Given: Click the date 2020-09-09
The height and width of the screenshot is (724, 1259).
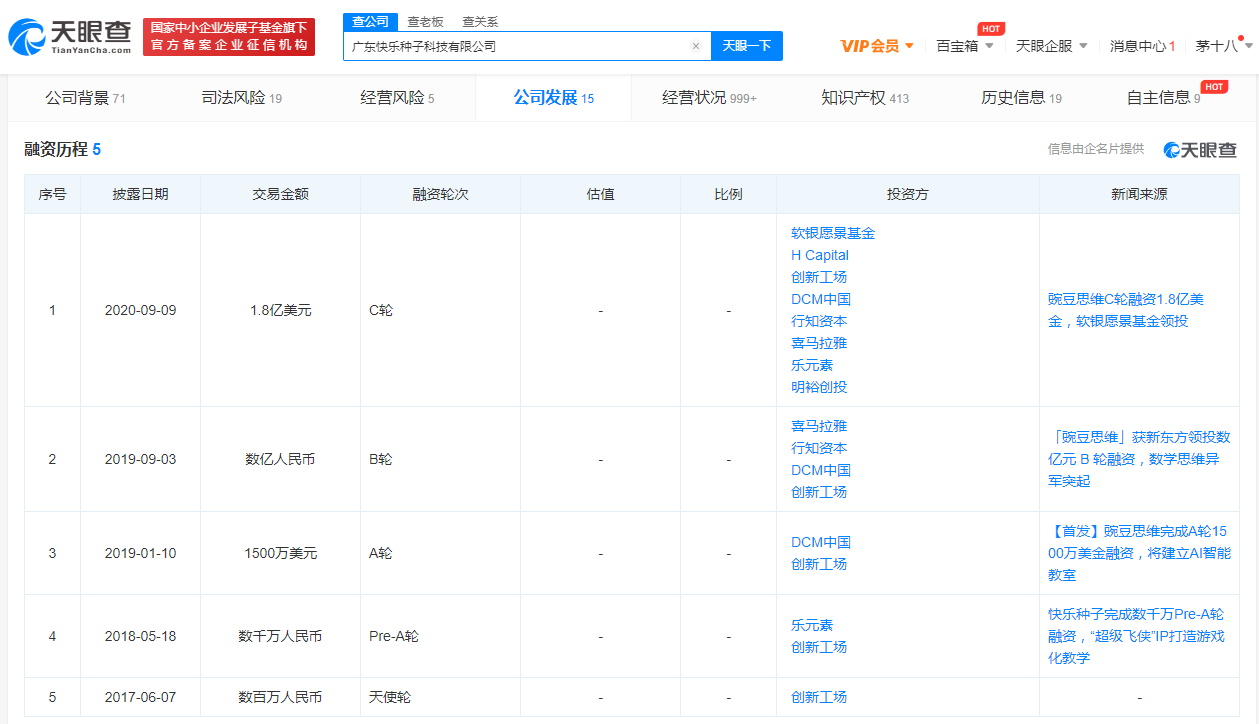Looking at the screenshot, I should tap(140, 310).
